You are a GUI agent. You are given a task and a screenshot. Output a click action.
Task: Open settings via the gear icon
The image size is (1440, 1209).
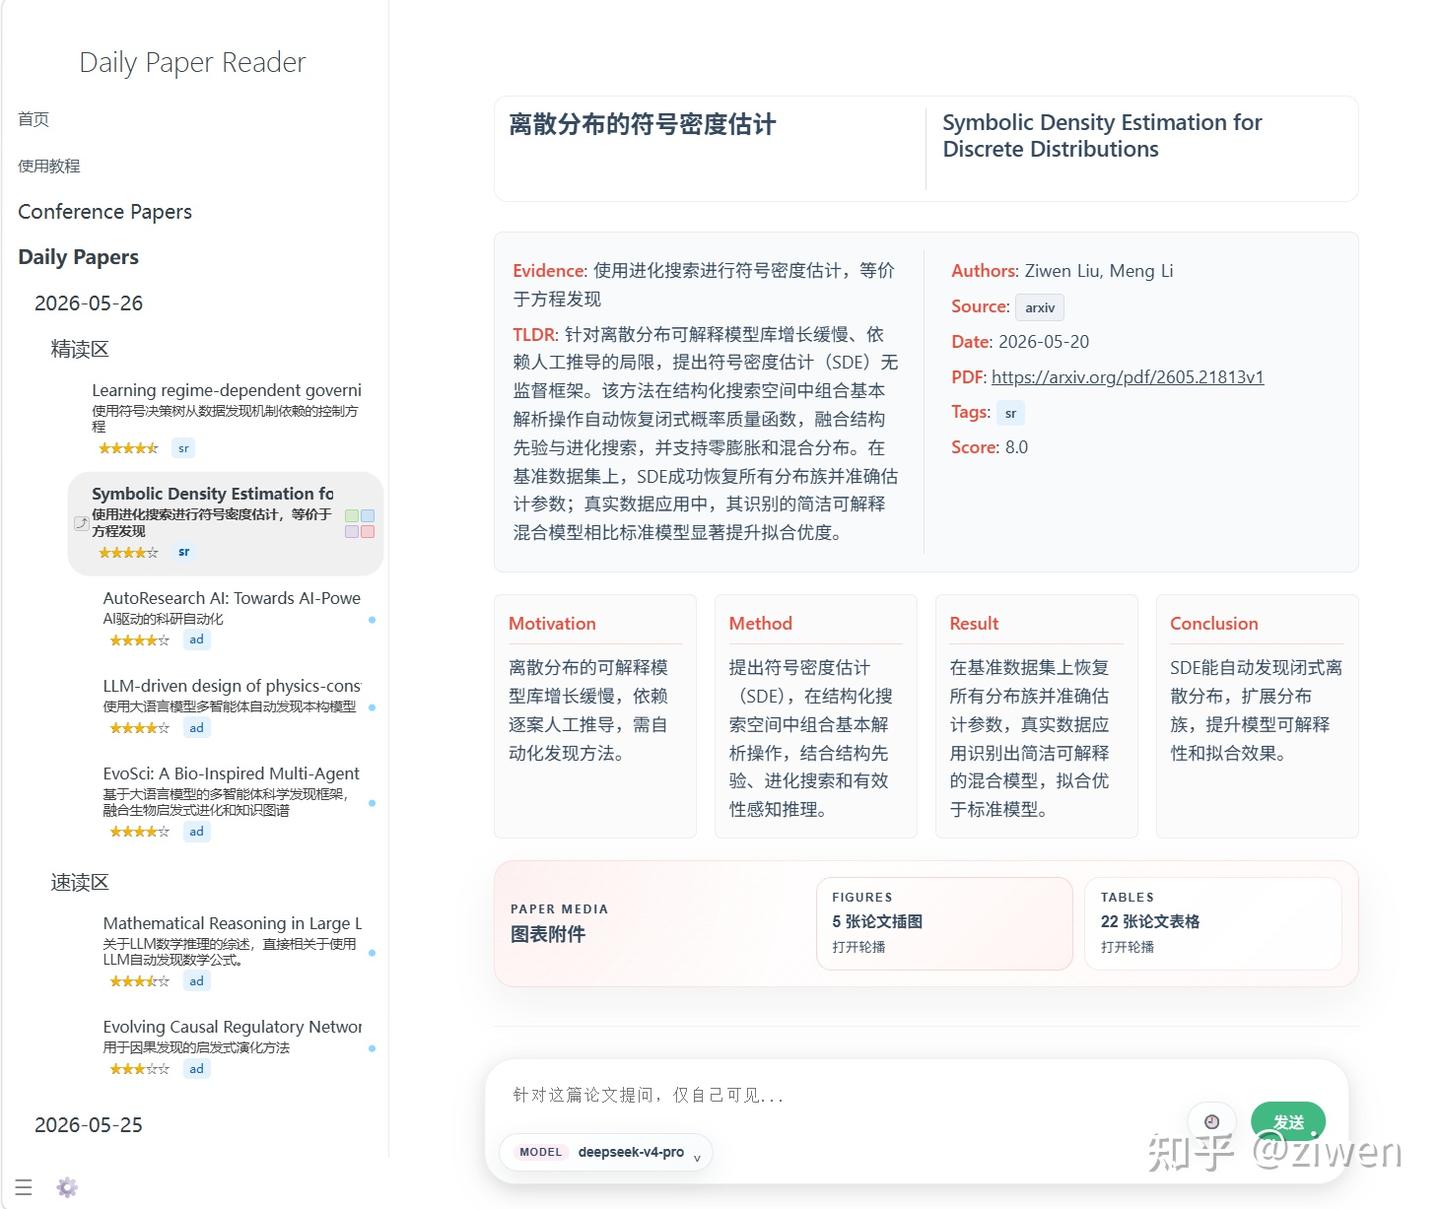pyautogui.click(x=67, y=1187)
